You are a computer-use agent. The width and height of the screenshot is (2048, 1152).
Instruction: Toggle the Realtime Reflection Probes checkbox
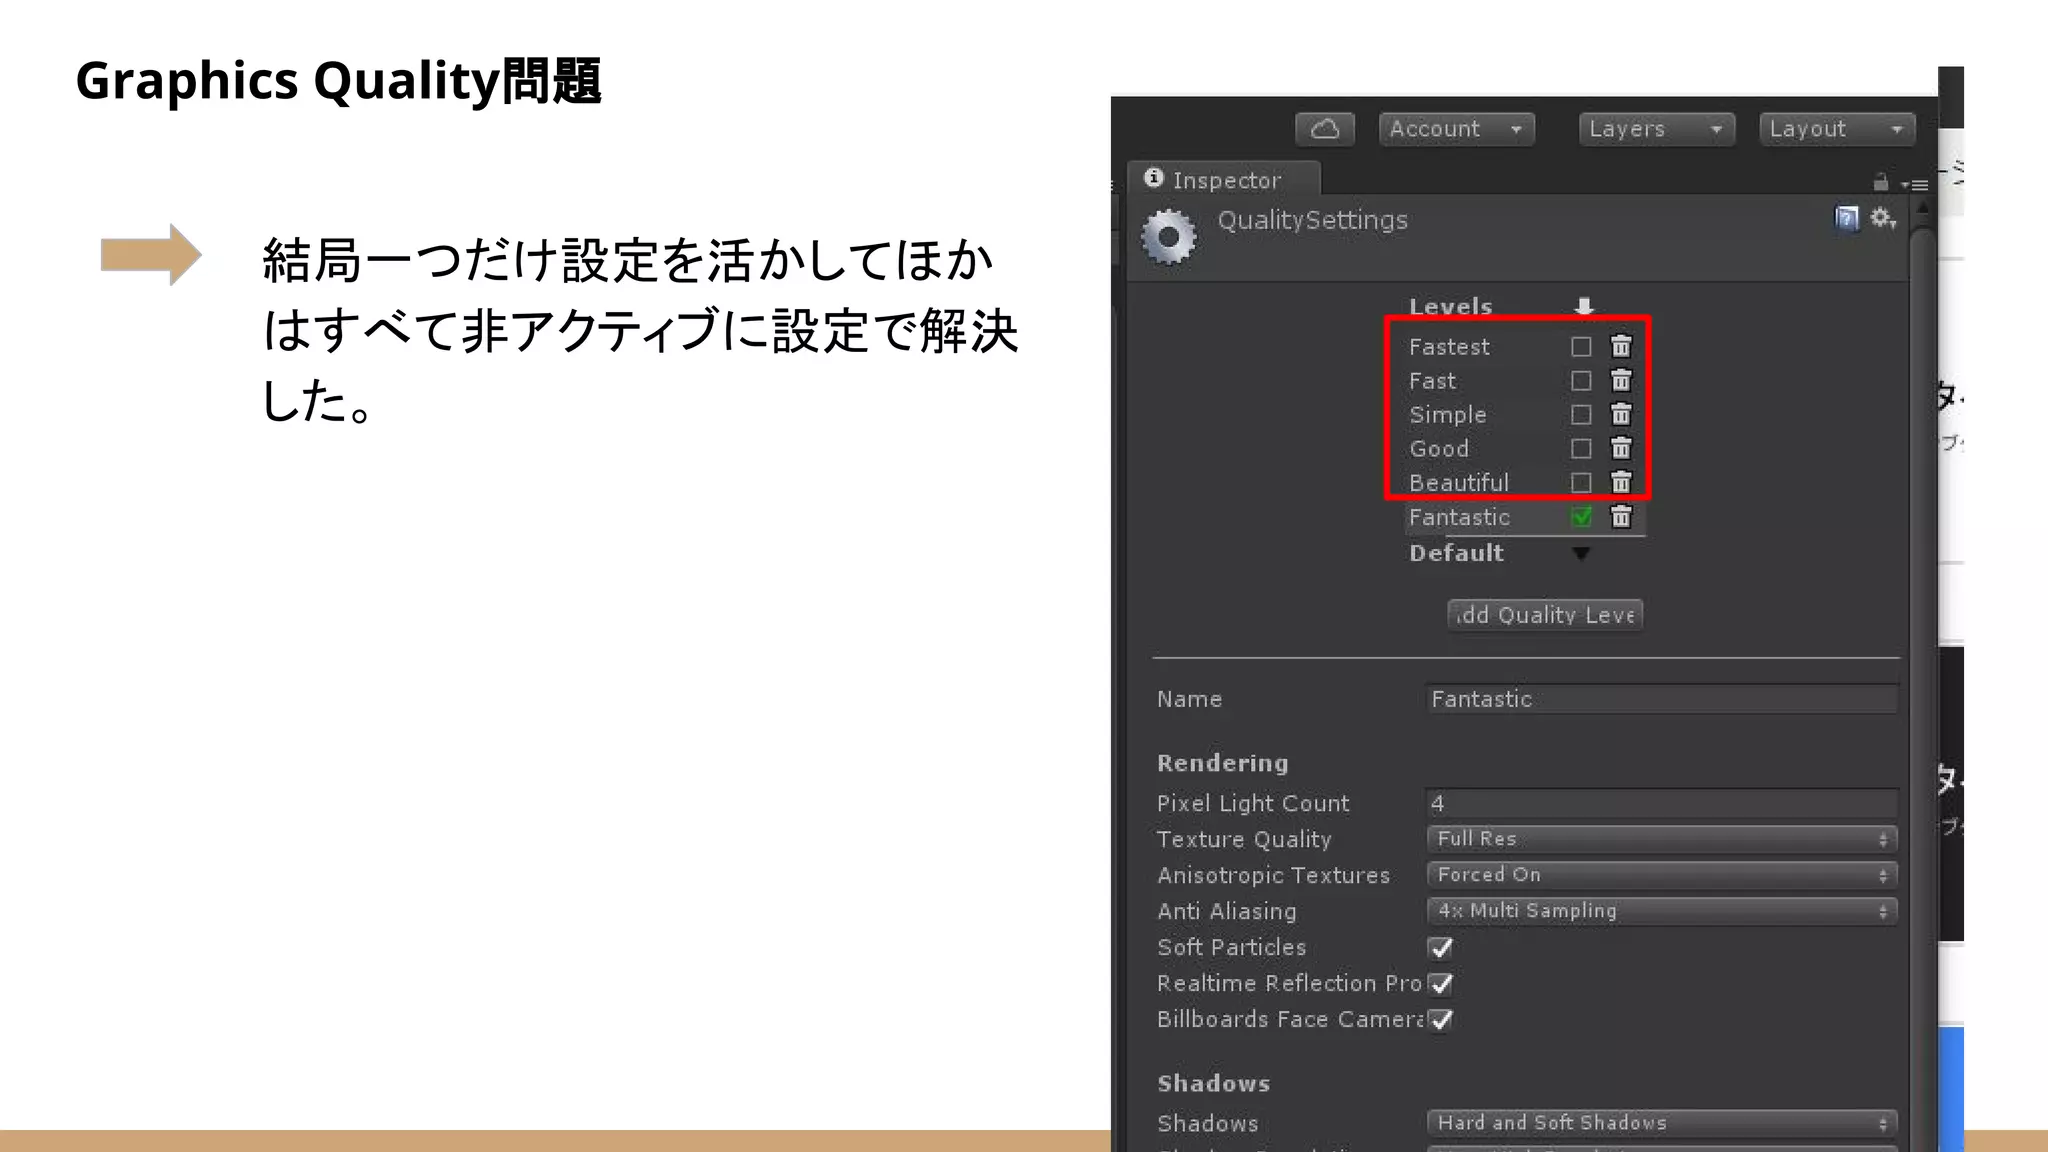point(1441,983)
